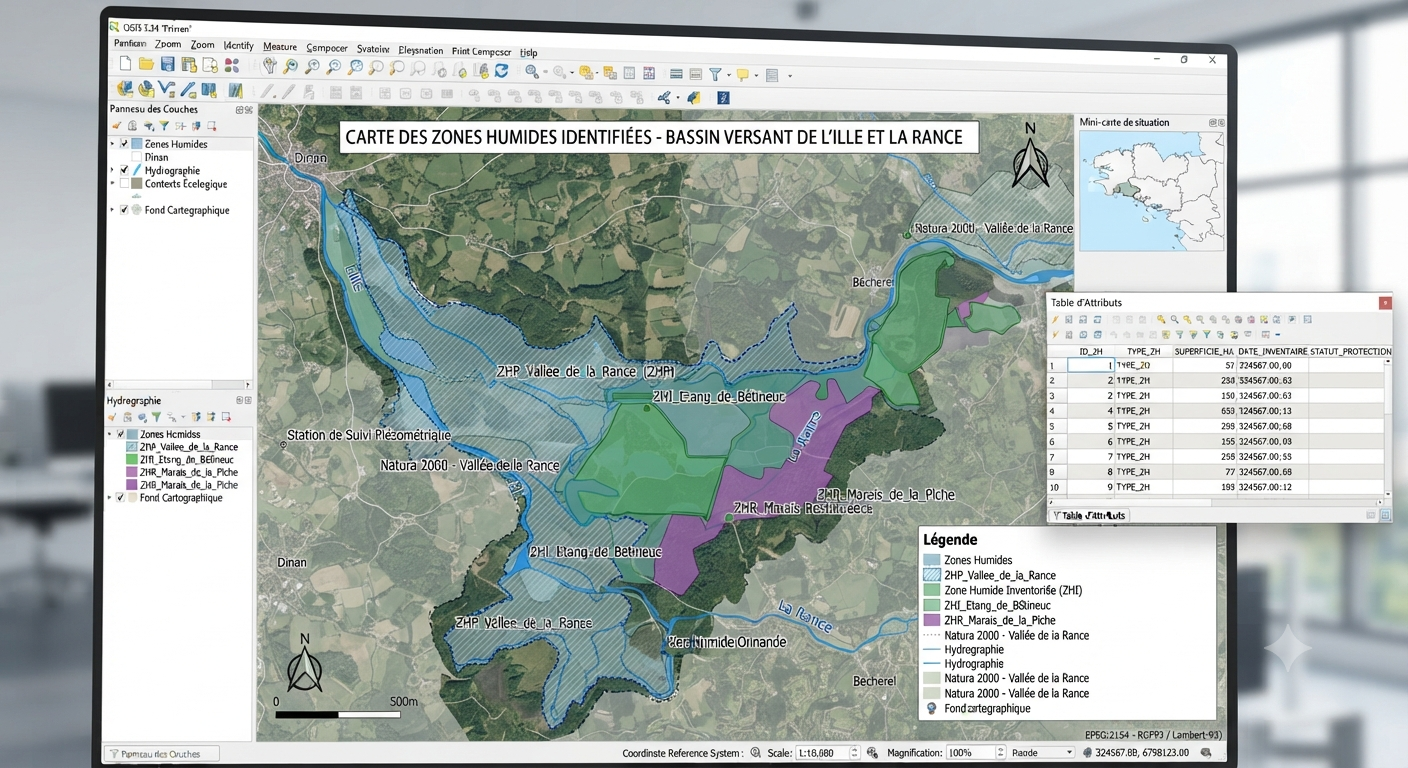This screenshot has height=768, width=1408.
Task: Open the Print Cempcscr menu
Action: click(481, 51)
